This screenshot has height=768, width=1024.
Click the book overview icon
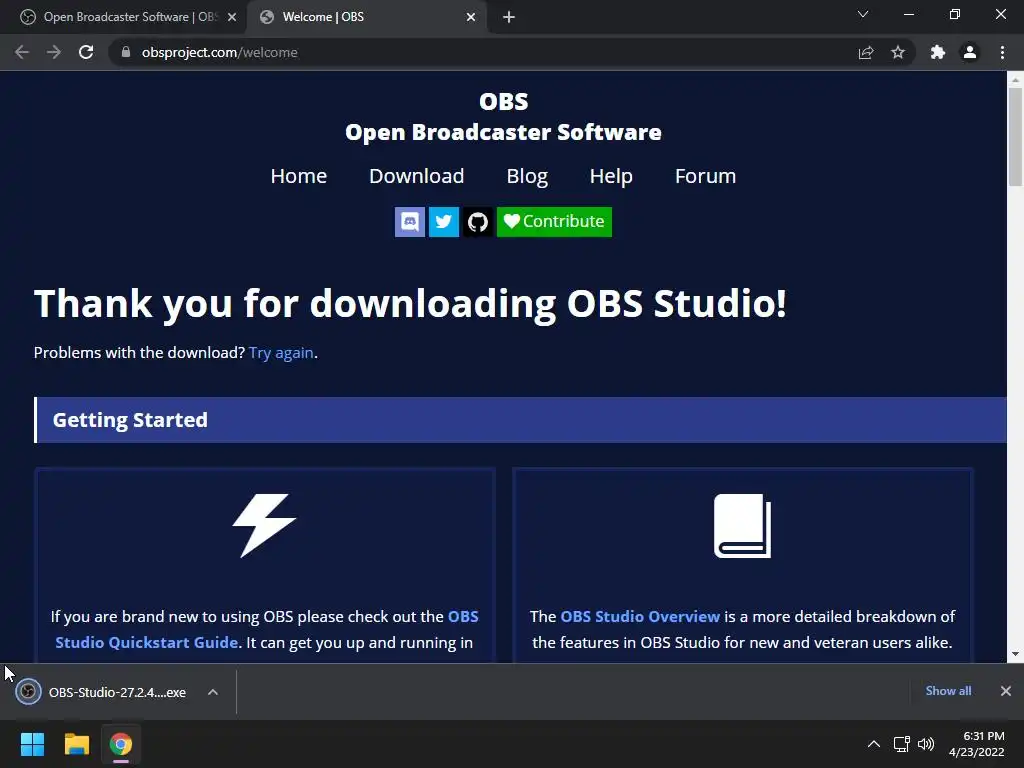(743, 526)
